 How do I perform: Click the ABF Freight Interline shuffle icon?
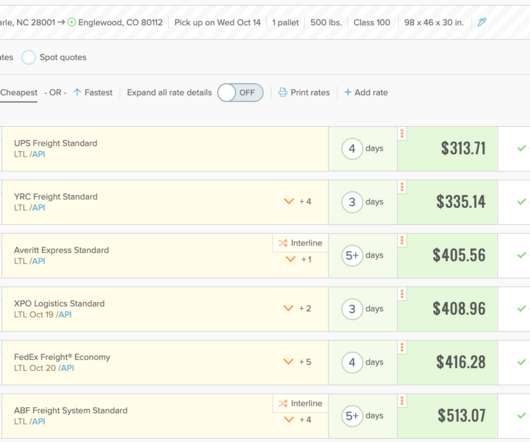pos(283,403)
